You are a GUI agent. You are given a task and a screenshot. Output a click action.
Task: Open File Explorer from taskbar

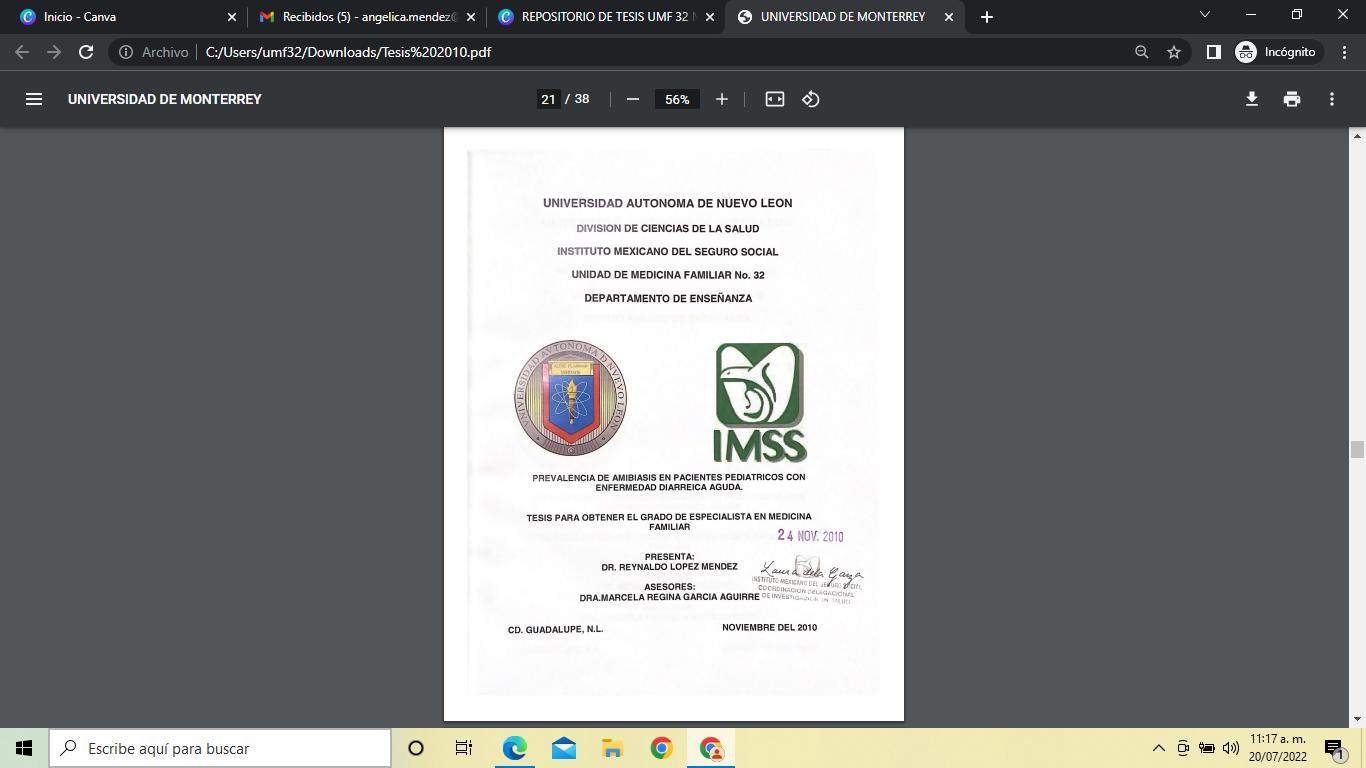(x=612, y=748)
